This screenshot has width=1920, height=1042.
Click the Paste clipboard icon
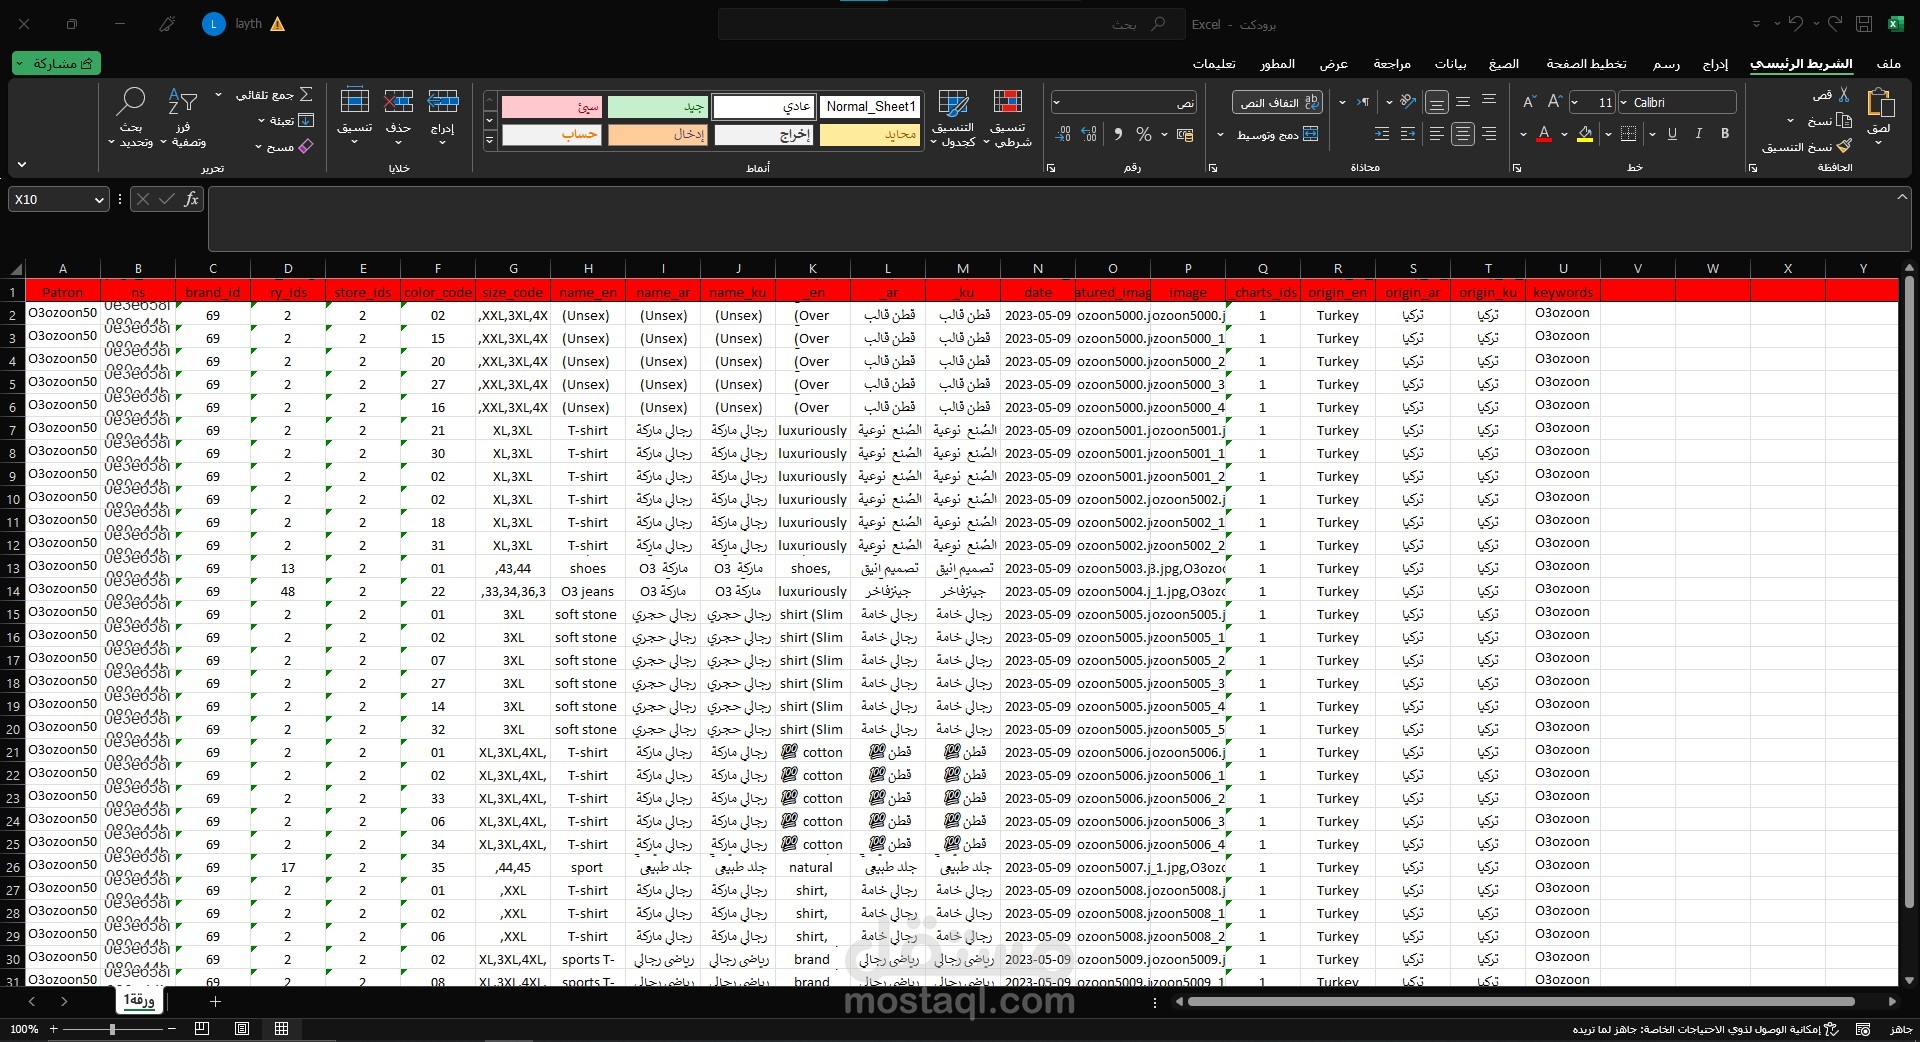[x=1880, y=103]
